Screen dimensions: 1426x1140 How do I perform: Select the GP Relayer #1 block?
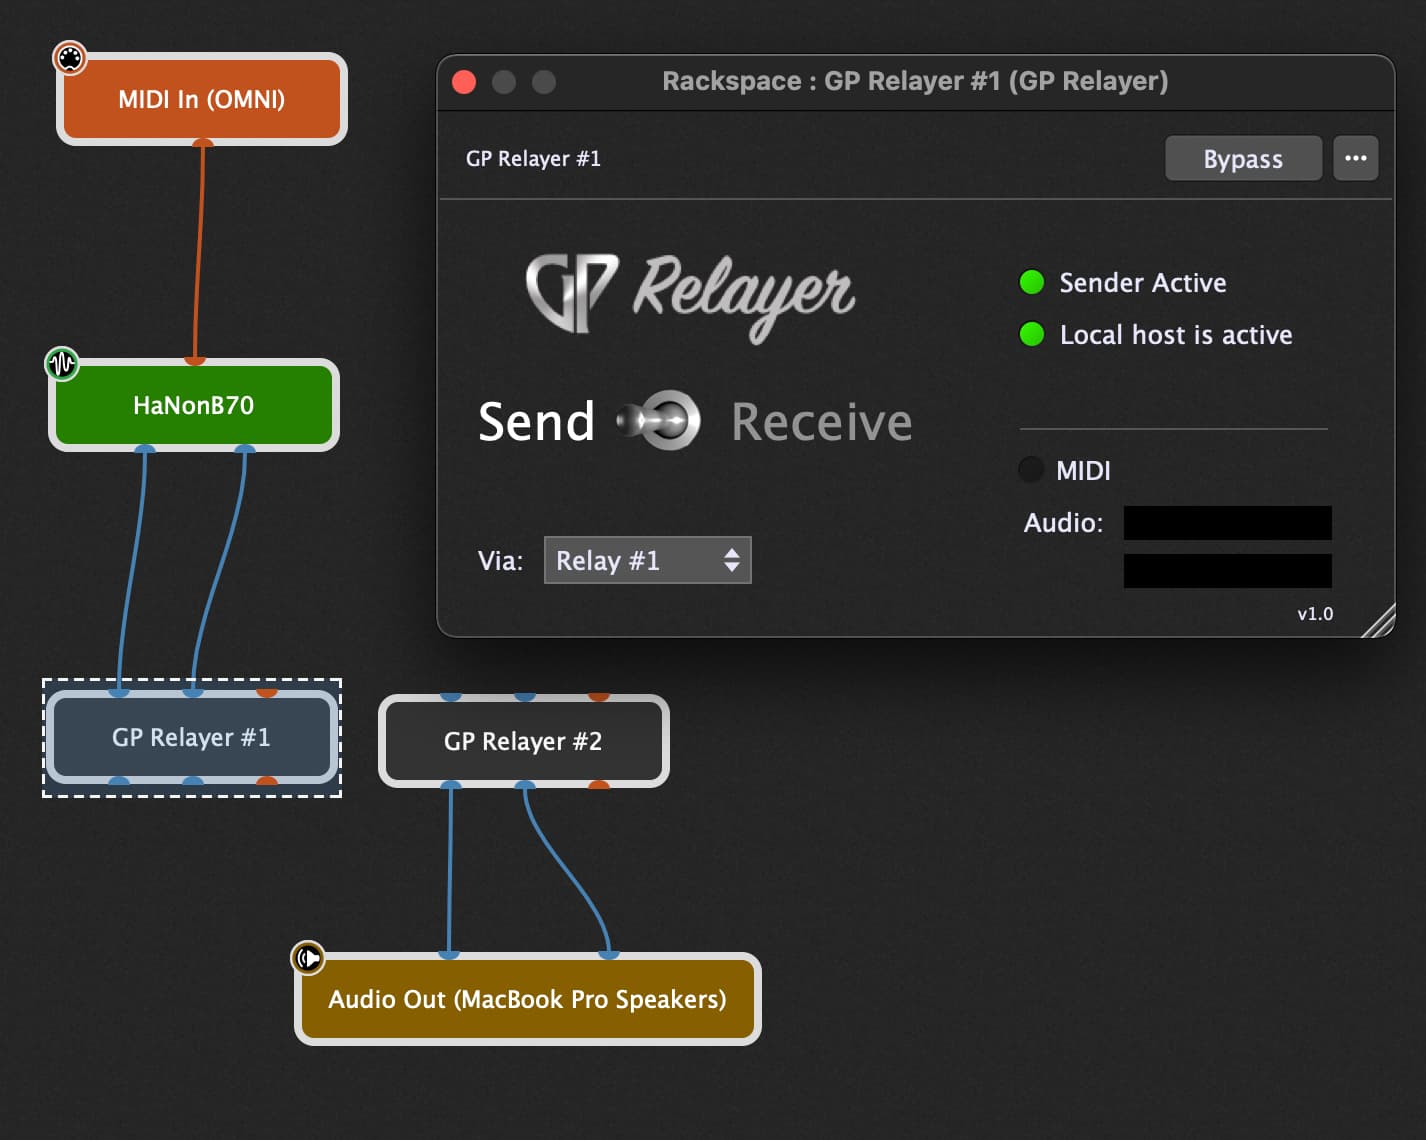(x=191, y=737)
